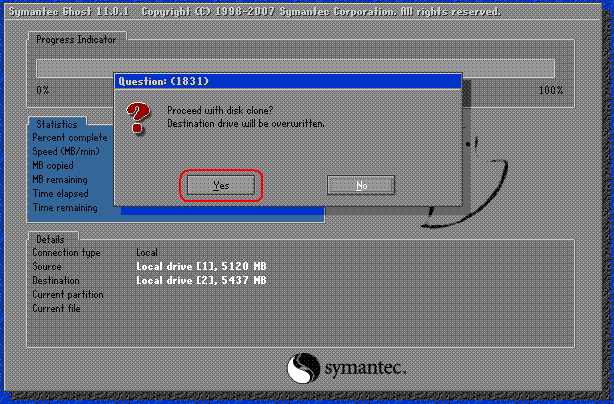This screenshot has width=614, height=404.
Task: Click the 'MB copied' label
Action: [x=53, y=166]
